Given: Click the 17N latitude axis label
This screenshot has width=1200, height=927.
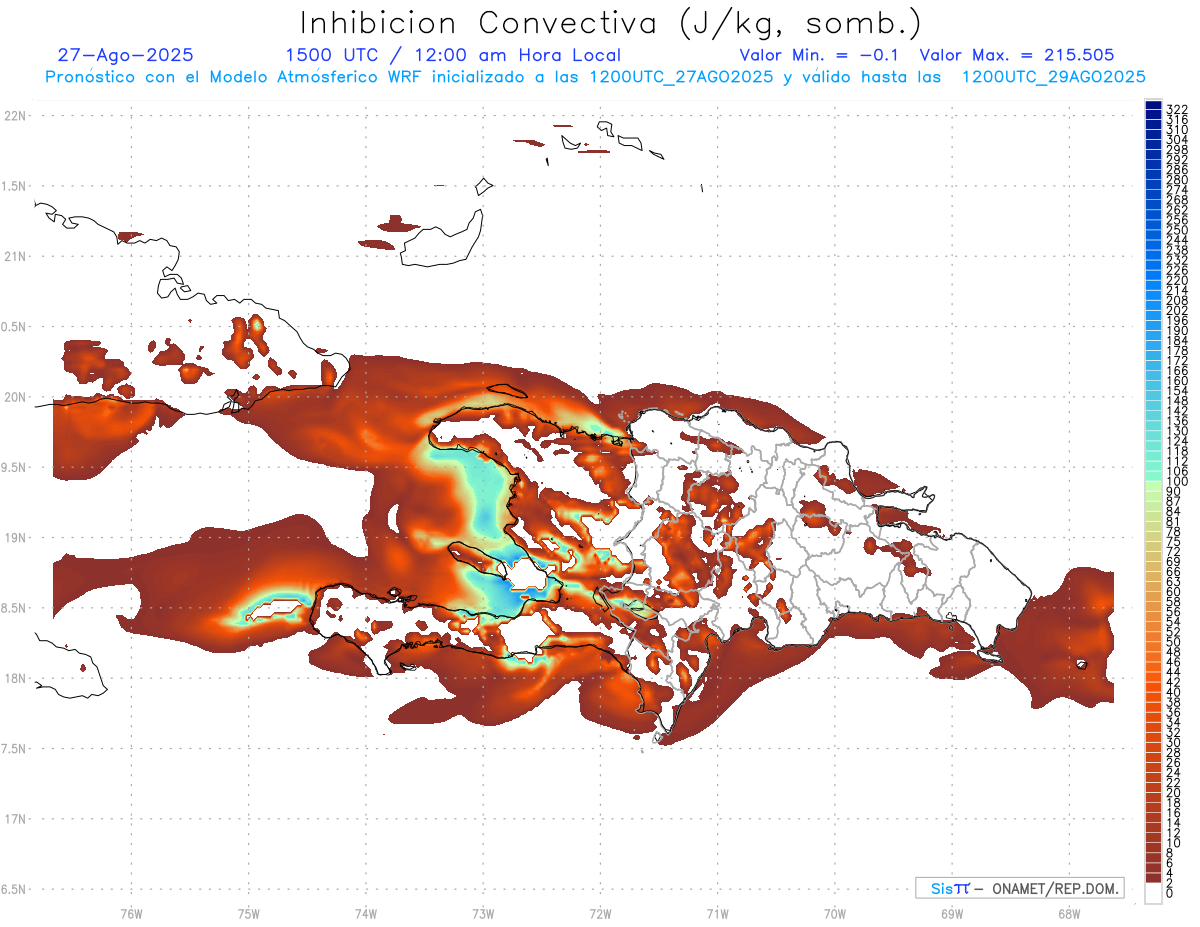Looking at the screenshot, I should (16, 819).
